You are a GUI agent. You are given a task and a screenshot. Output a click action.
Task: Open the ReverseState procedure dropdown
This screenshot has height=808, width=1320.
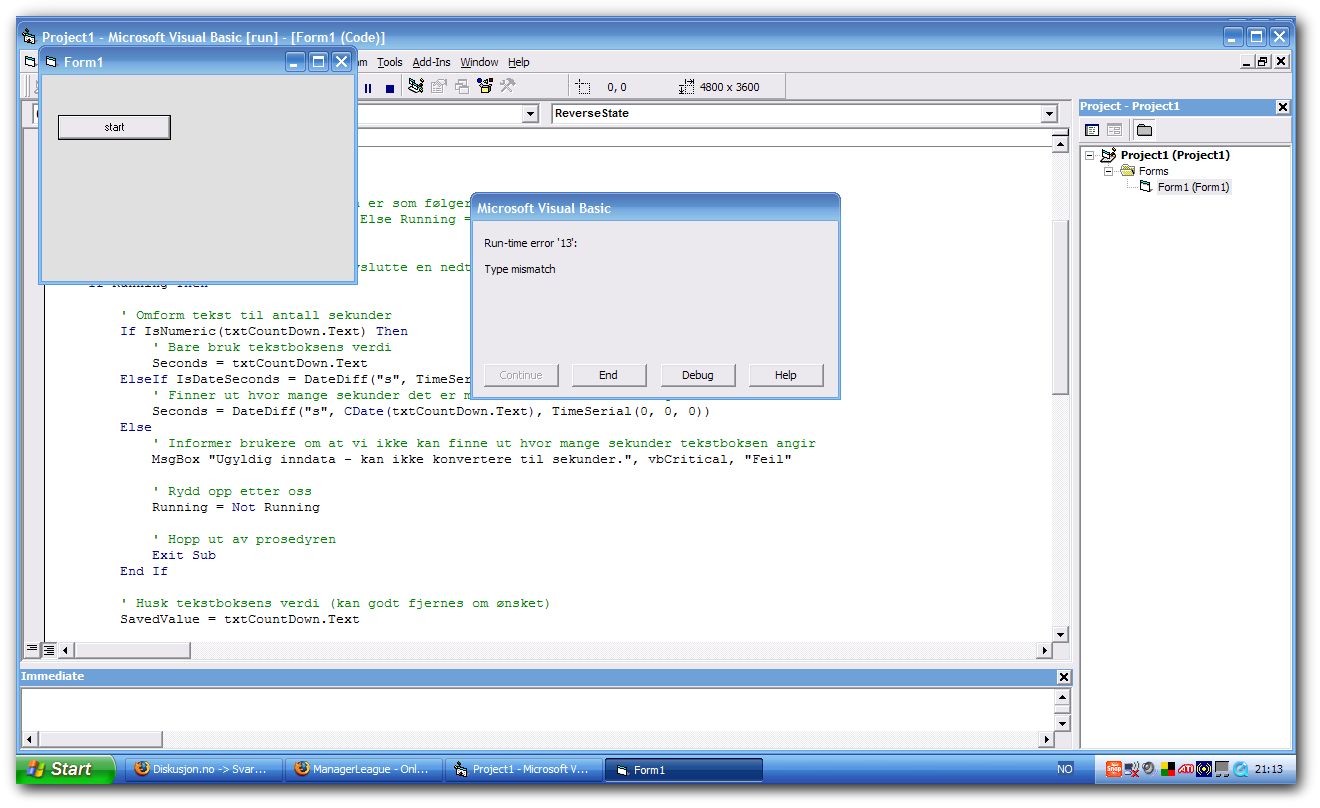[x=1049, y=114]
